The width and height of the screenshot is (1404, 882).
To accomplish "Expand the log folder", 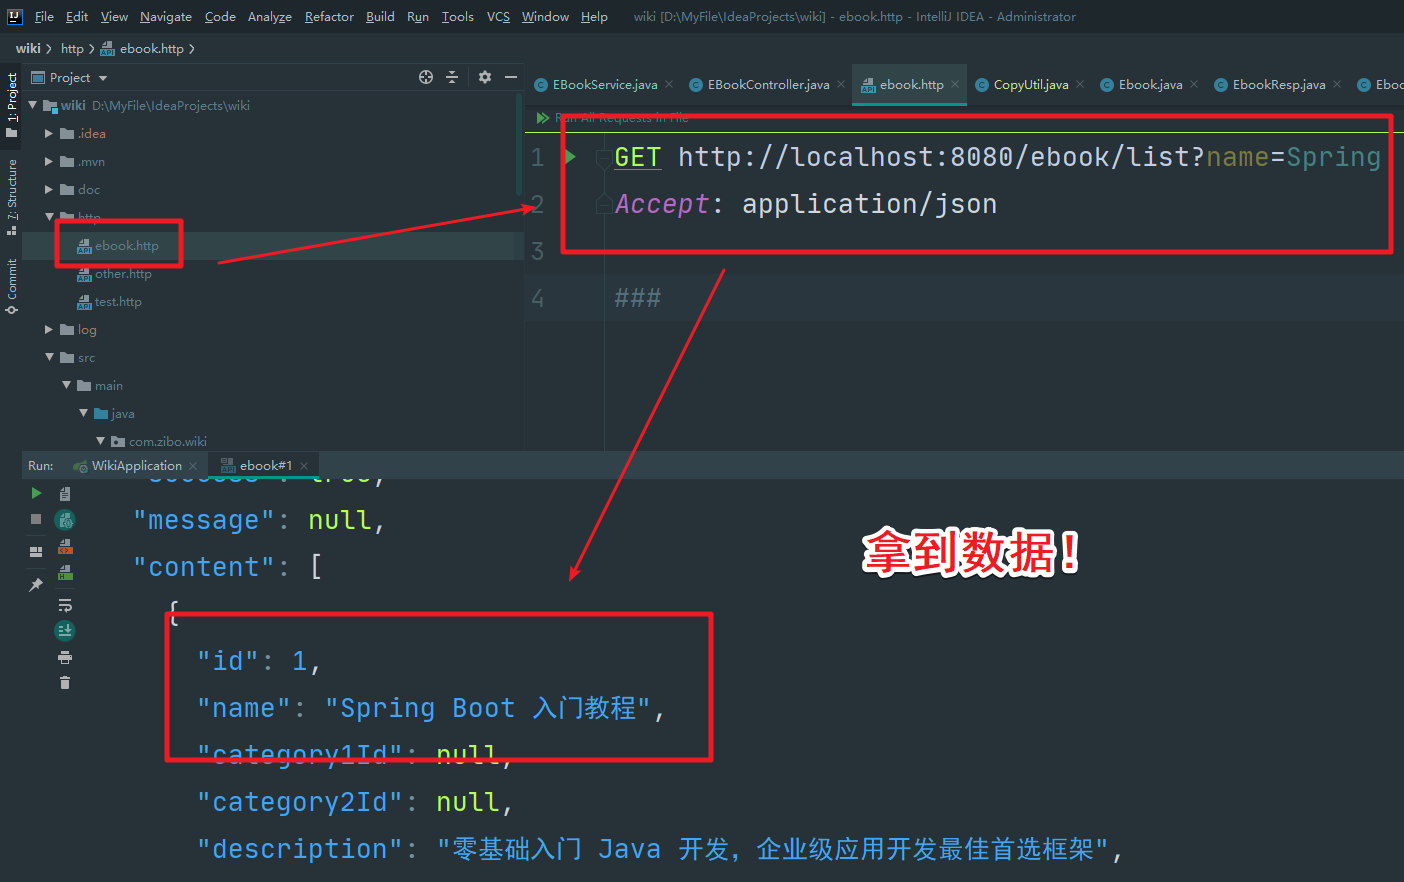I will (x=49, y=329).
